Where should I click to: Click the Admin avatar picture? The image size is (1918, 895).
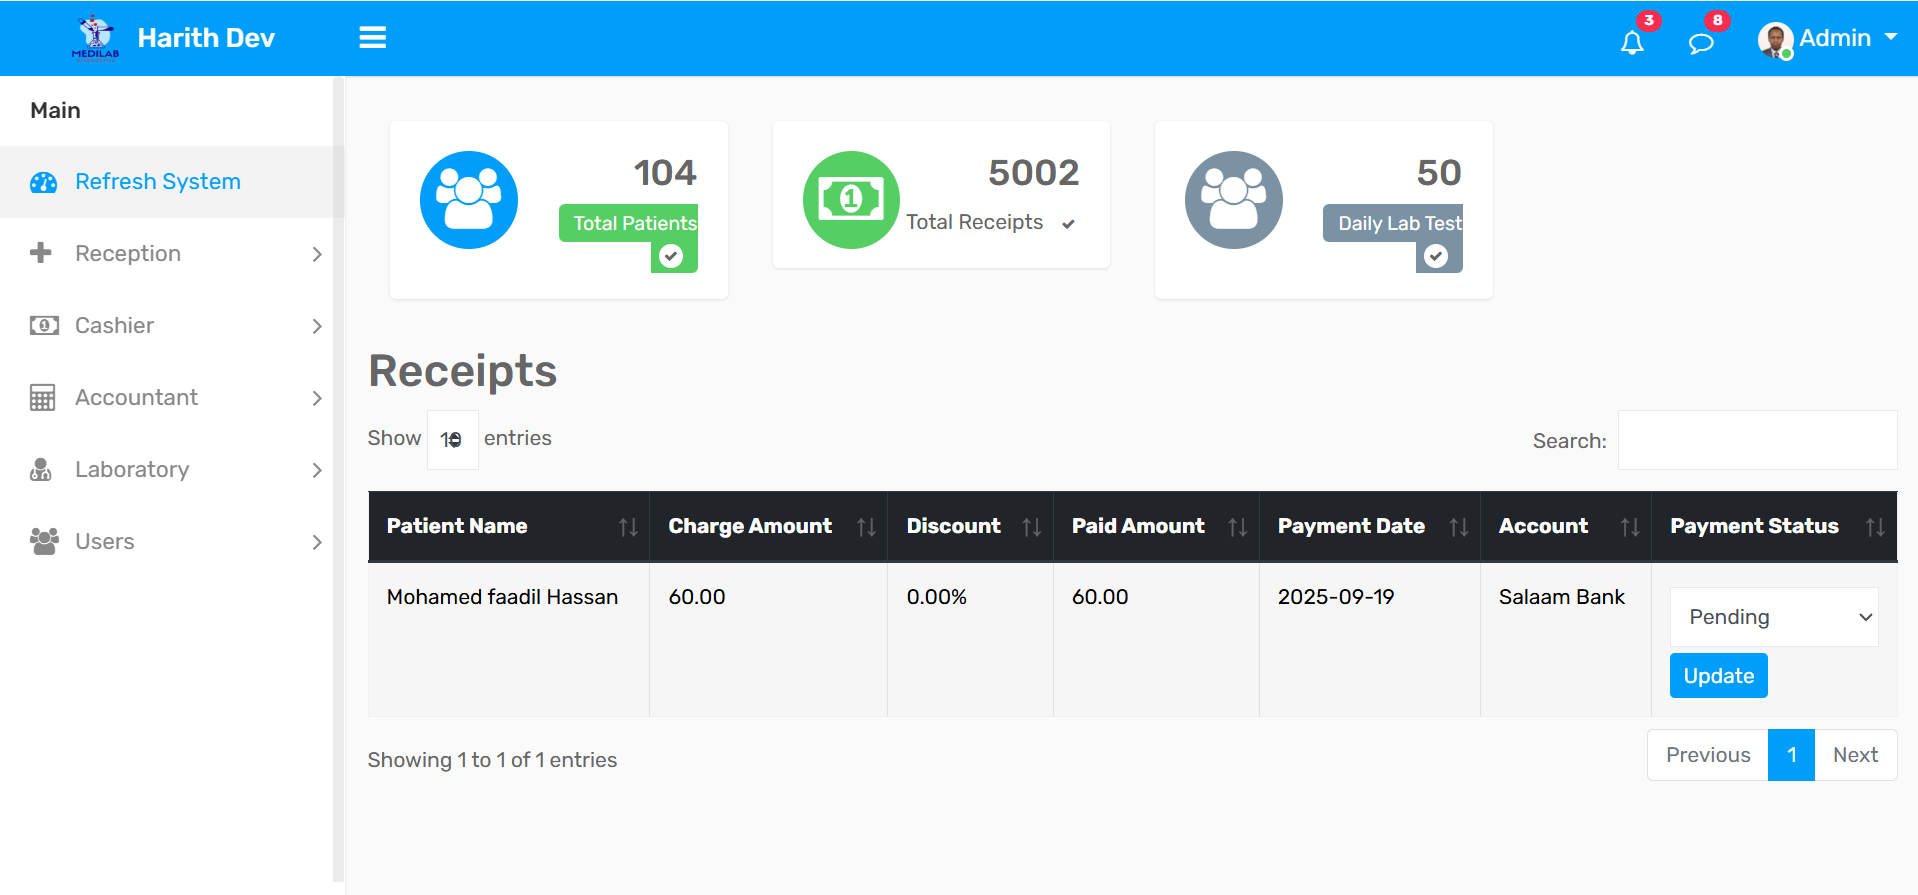click(x=1774, y=40)
